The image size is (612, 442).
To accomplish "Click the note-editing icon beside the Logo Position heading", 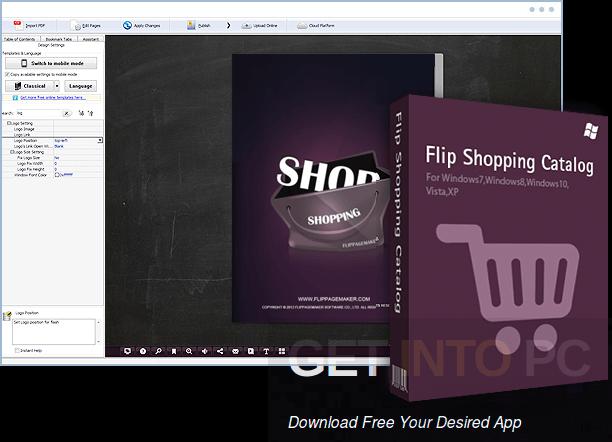I will 7,316.
